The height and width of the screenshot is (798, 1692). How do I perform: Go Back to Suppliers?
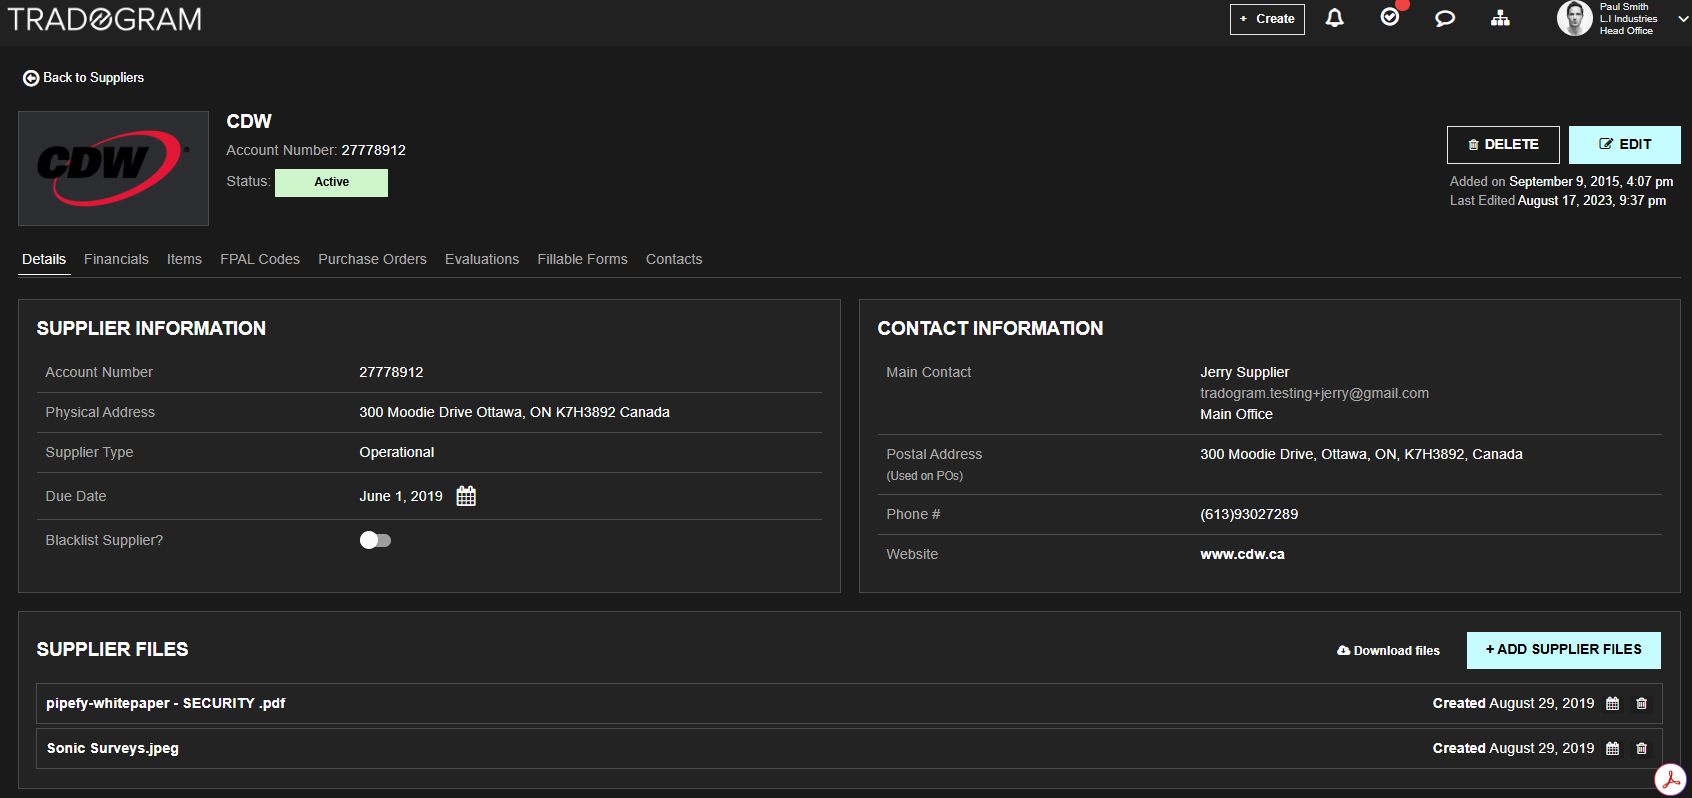84,78
